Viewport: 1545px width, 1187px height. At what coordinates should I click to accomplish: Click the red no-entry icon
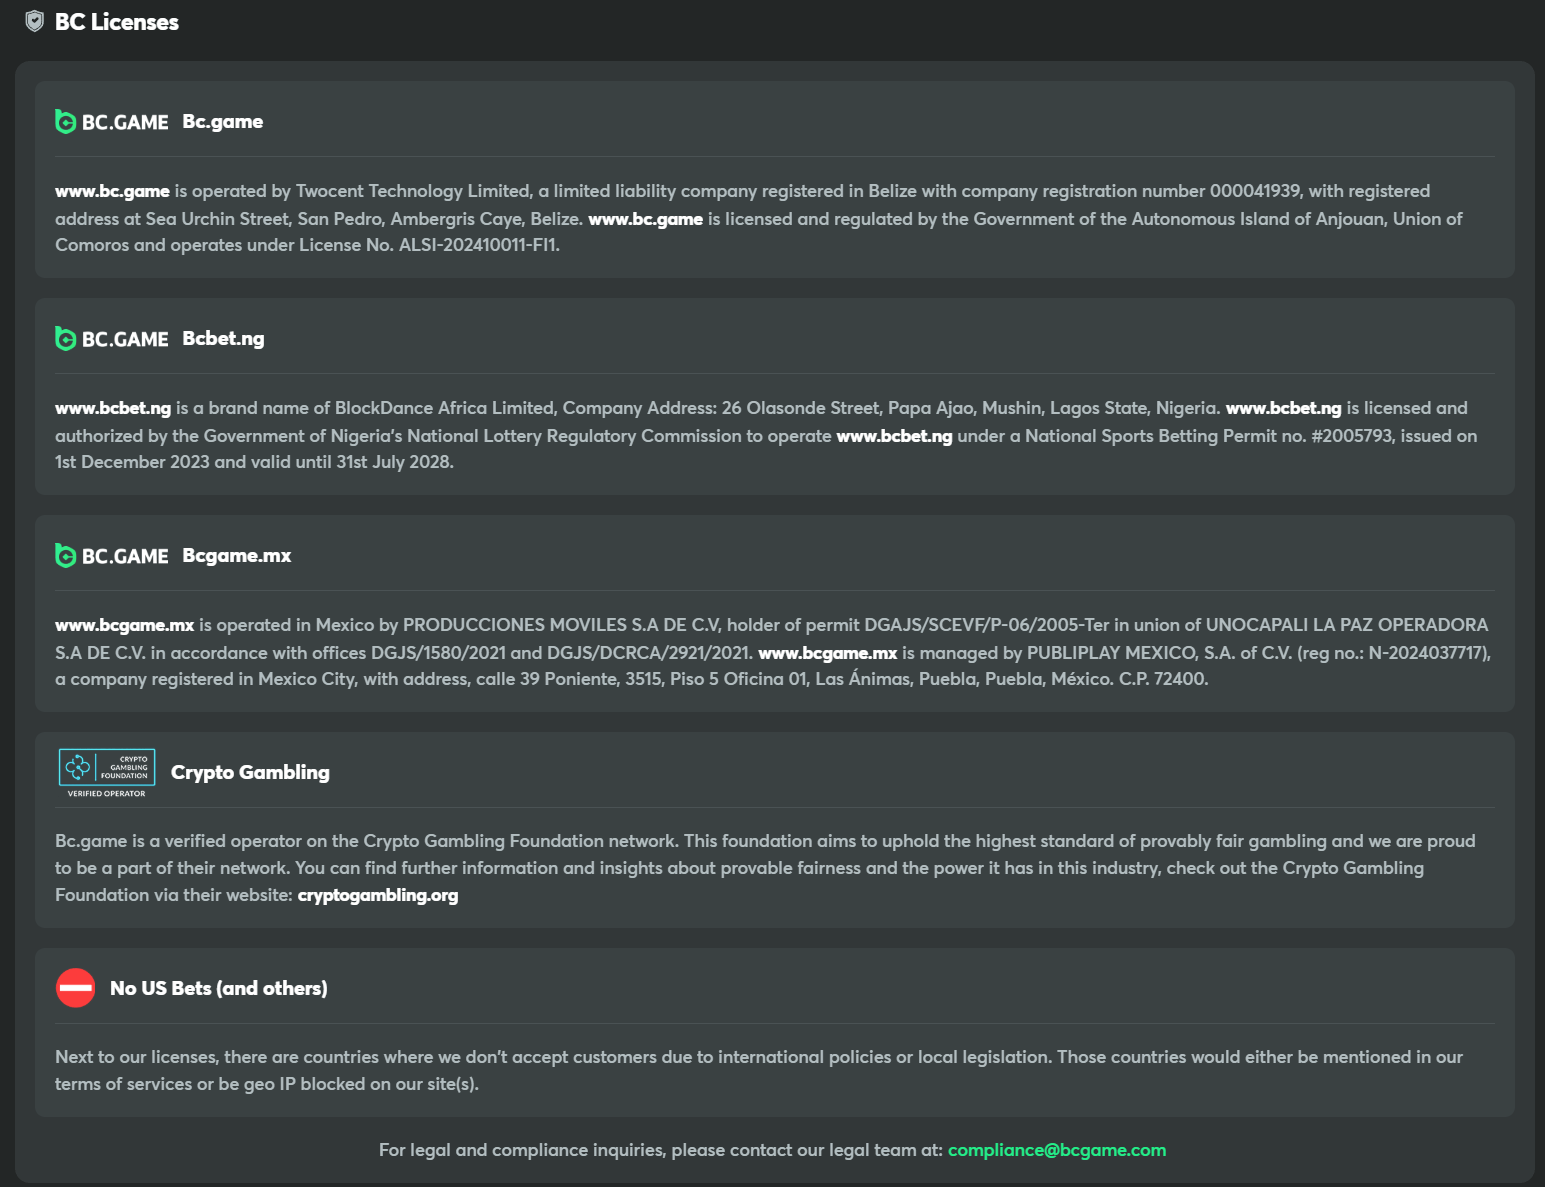(76, 988)
